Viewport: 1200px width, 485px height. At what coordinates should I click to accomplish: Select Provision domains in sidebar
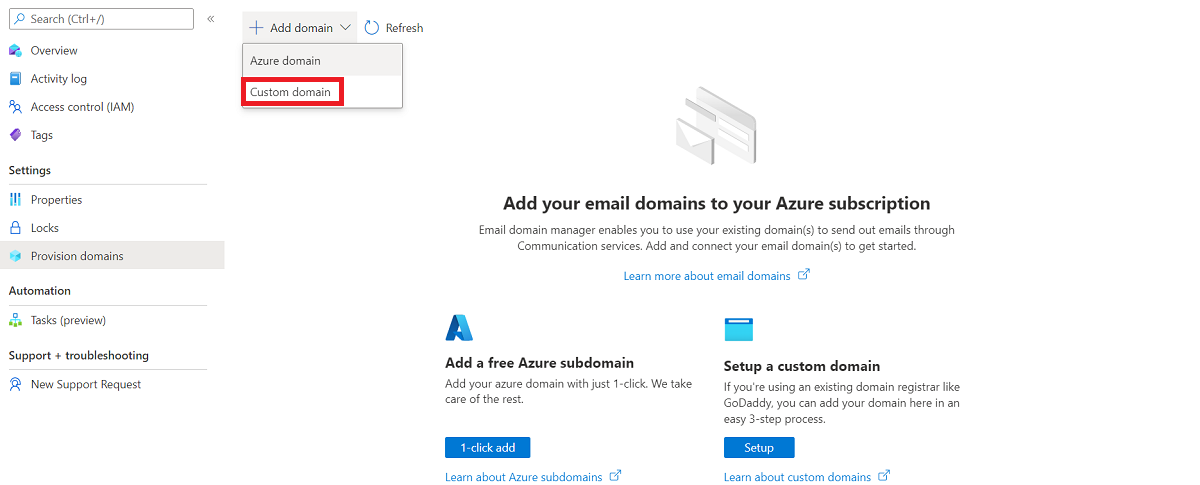[x=112, y=256]
